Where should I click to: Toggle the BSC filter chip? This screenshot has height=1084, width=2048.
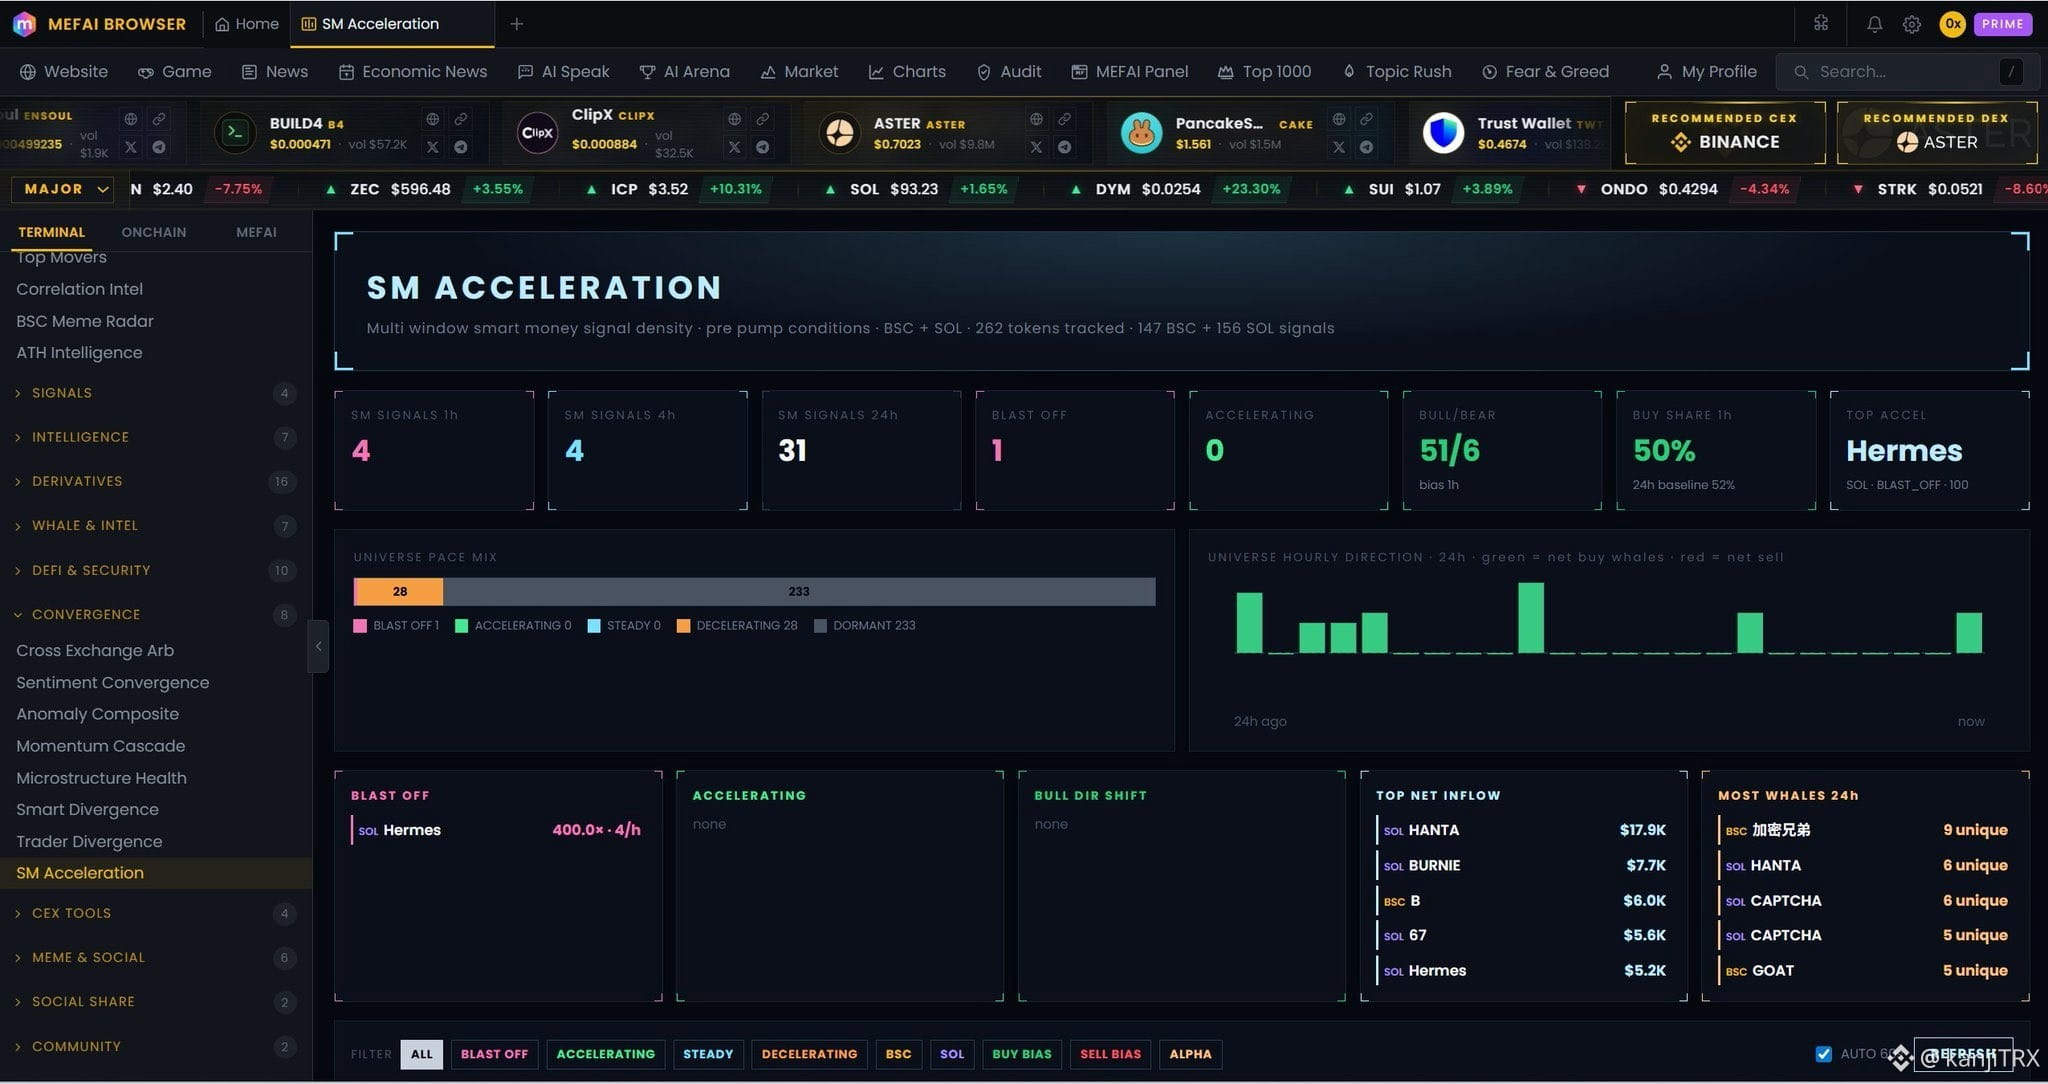[x=898, y=1054]
